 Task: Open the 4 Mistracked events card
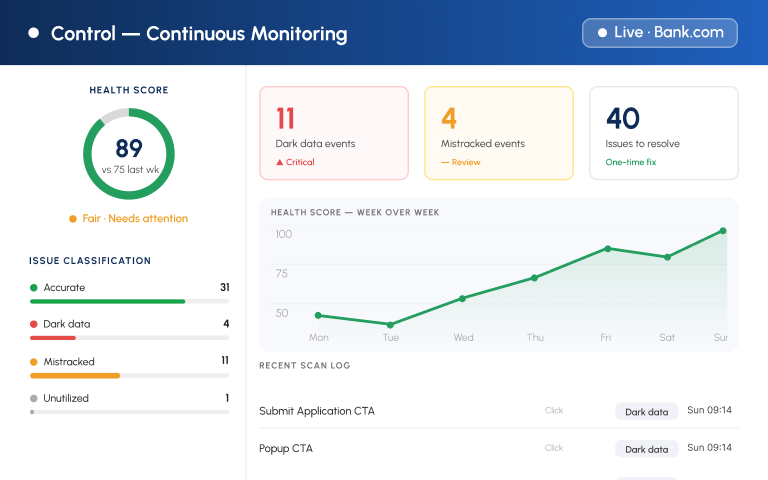coord(499,133)
